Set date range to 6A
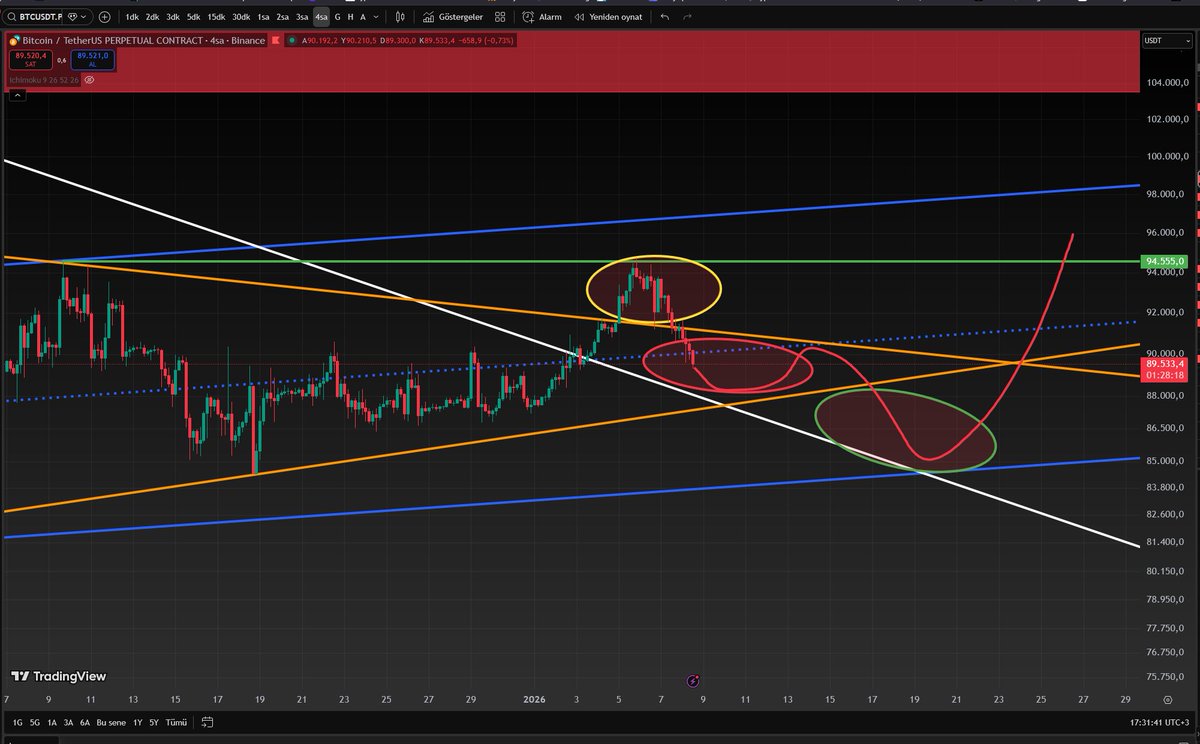This screenshot has width=1200, height=744. tap(85, 722)
